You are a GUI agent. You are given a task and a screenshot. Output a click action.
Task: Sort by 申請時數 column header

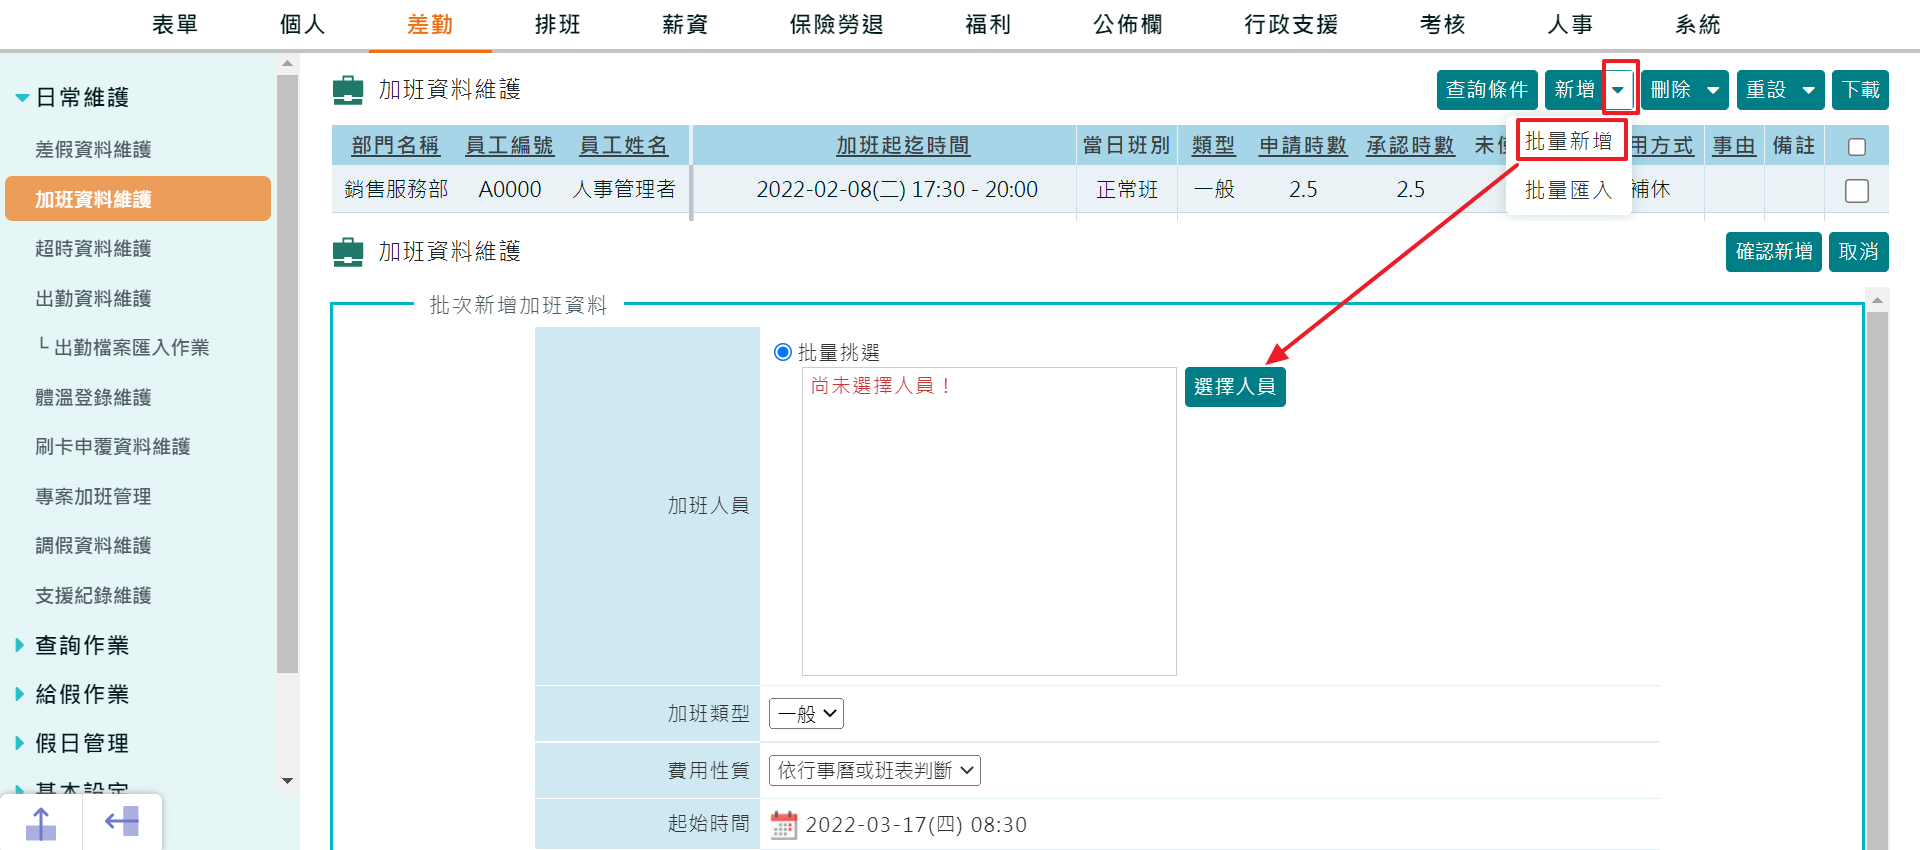(1303, 146)
